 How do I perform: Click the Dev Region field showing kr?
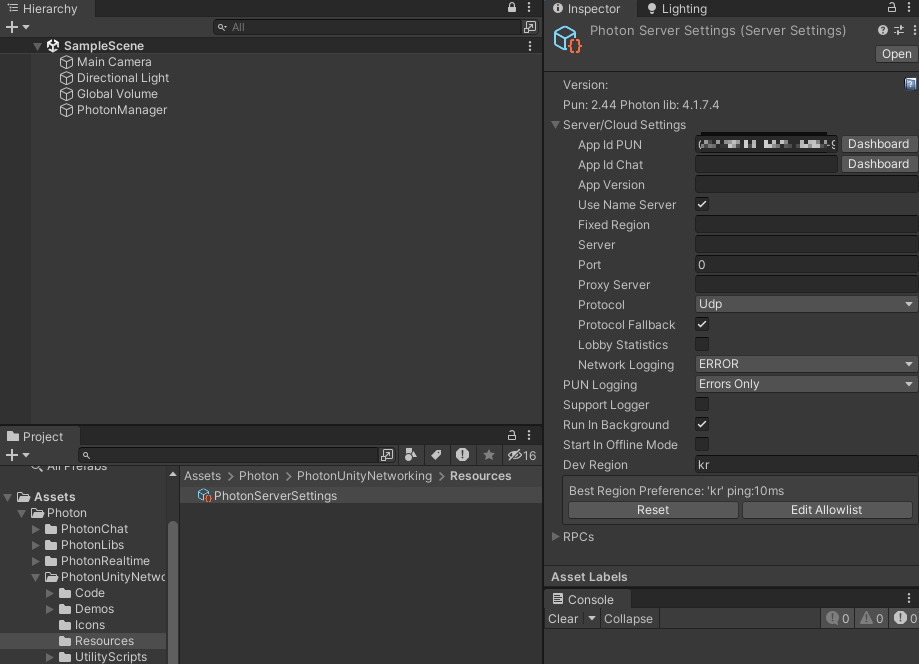806,465
